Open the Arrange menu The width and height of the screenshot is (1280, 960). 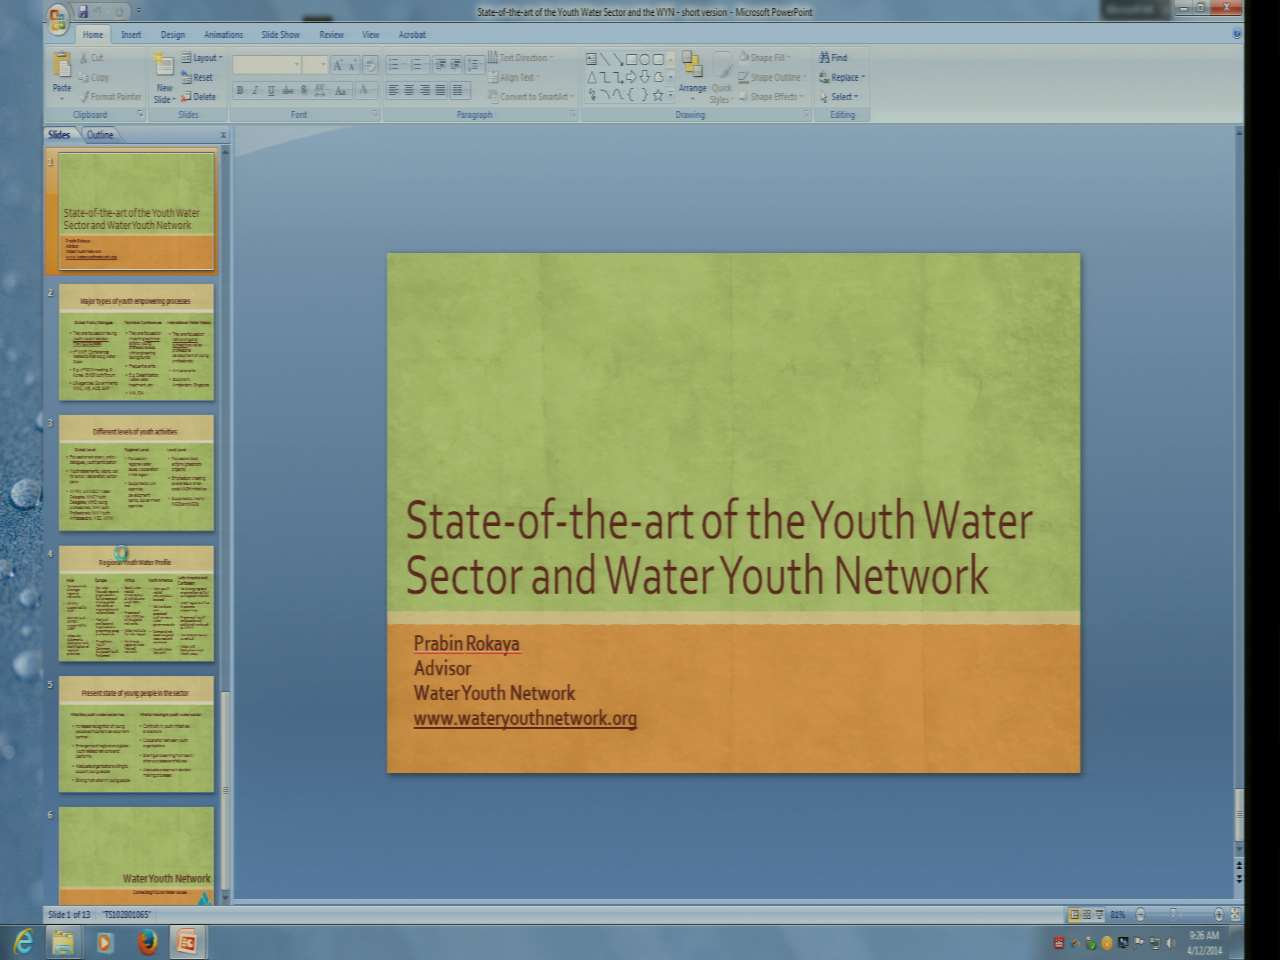(x=692, y=76)
